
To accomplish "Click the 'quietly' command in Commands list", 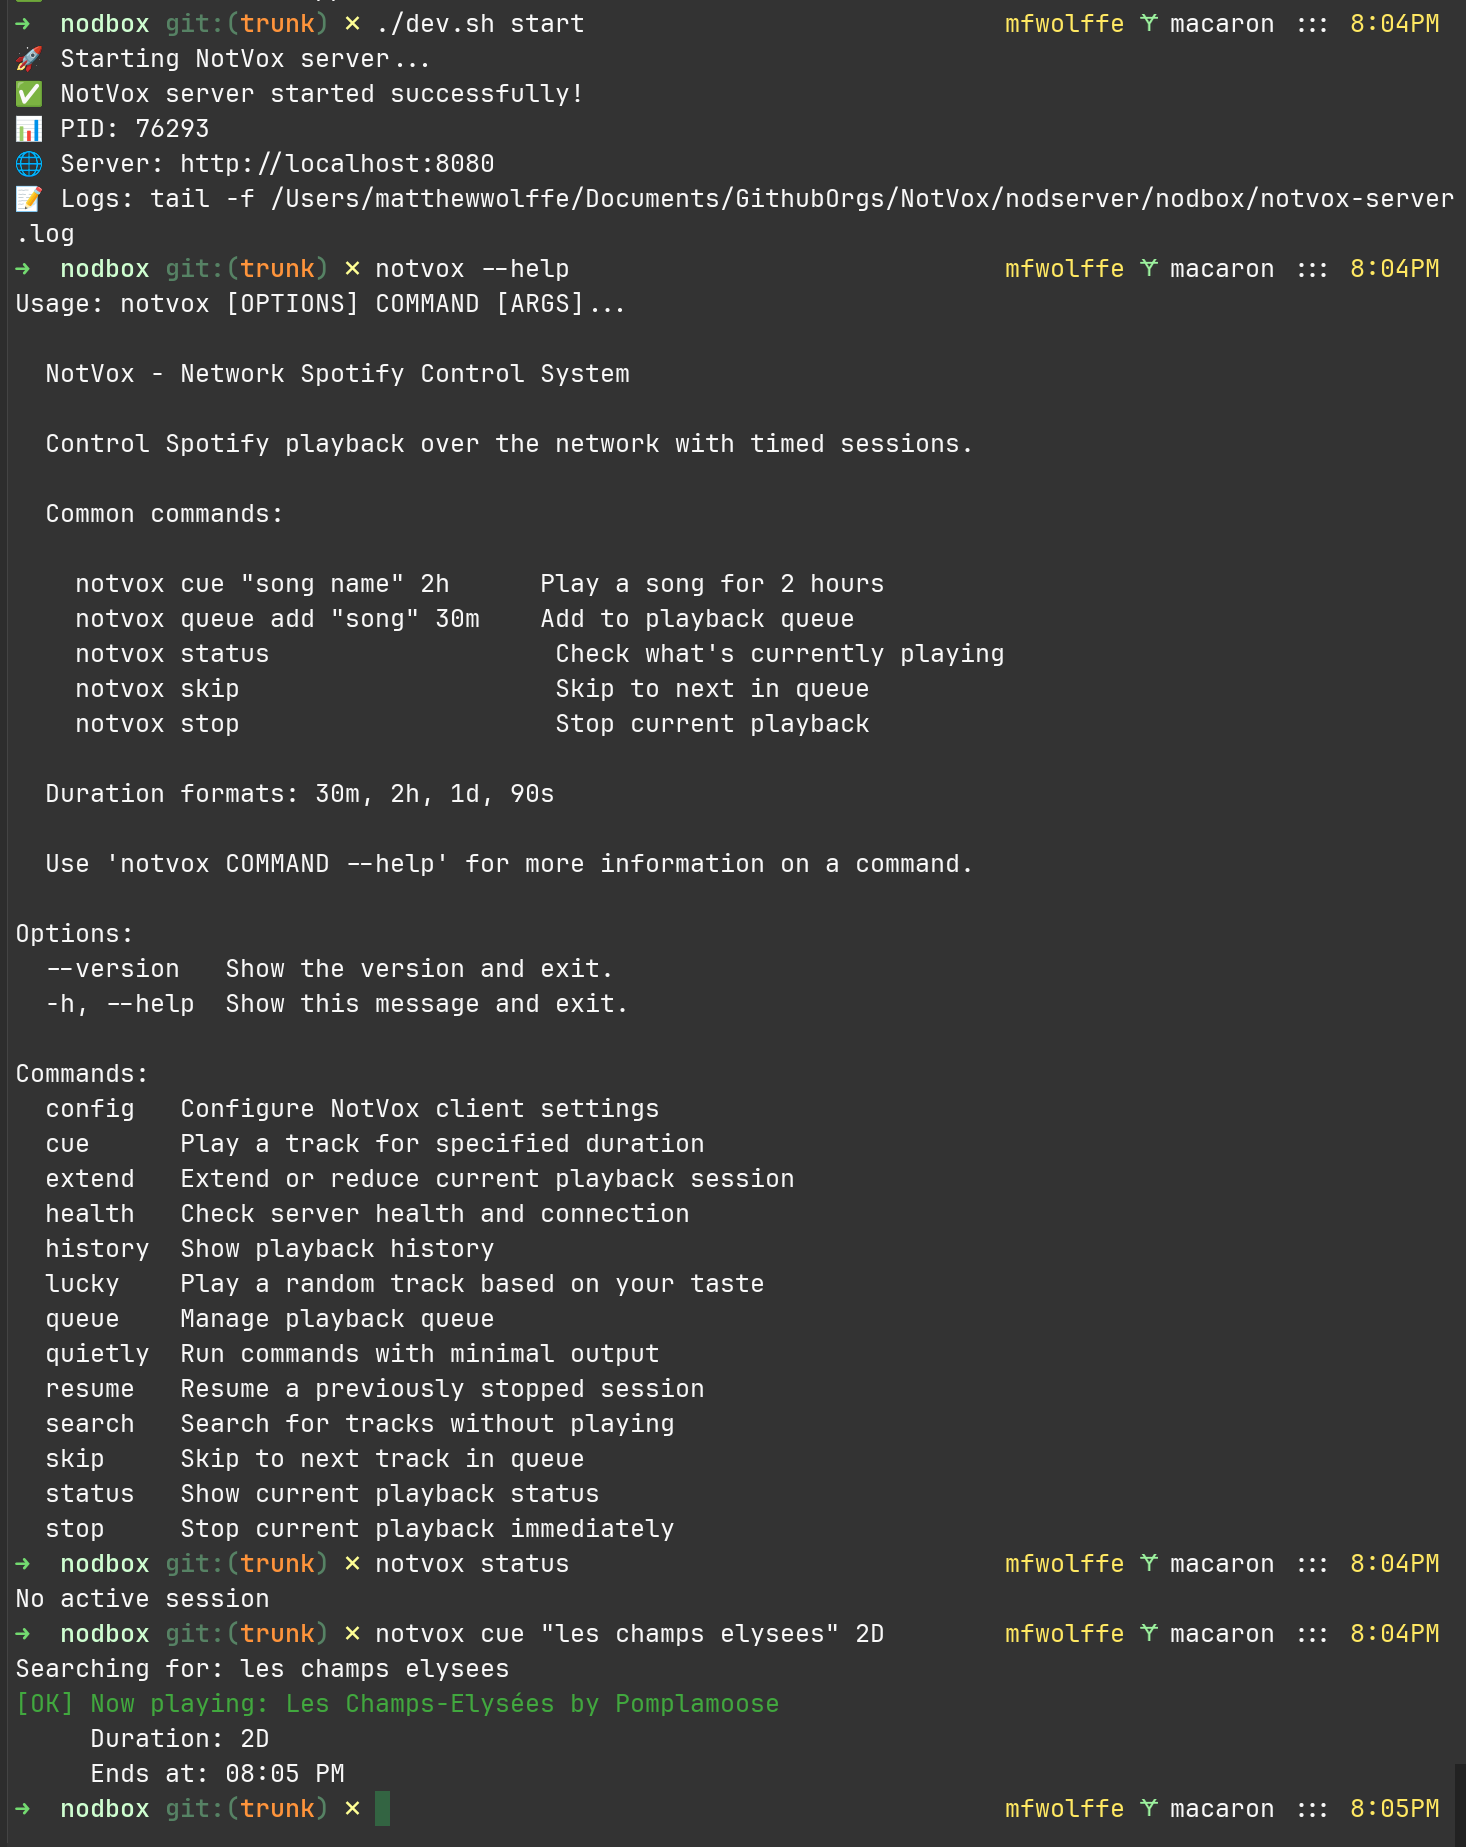I will pyautogui.click(x=97, y=1354).
